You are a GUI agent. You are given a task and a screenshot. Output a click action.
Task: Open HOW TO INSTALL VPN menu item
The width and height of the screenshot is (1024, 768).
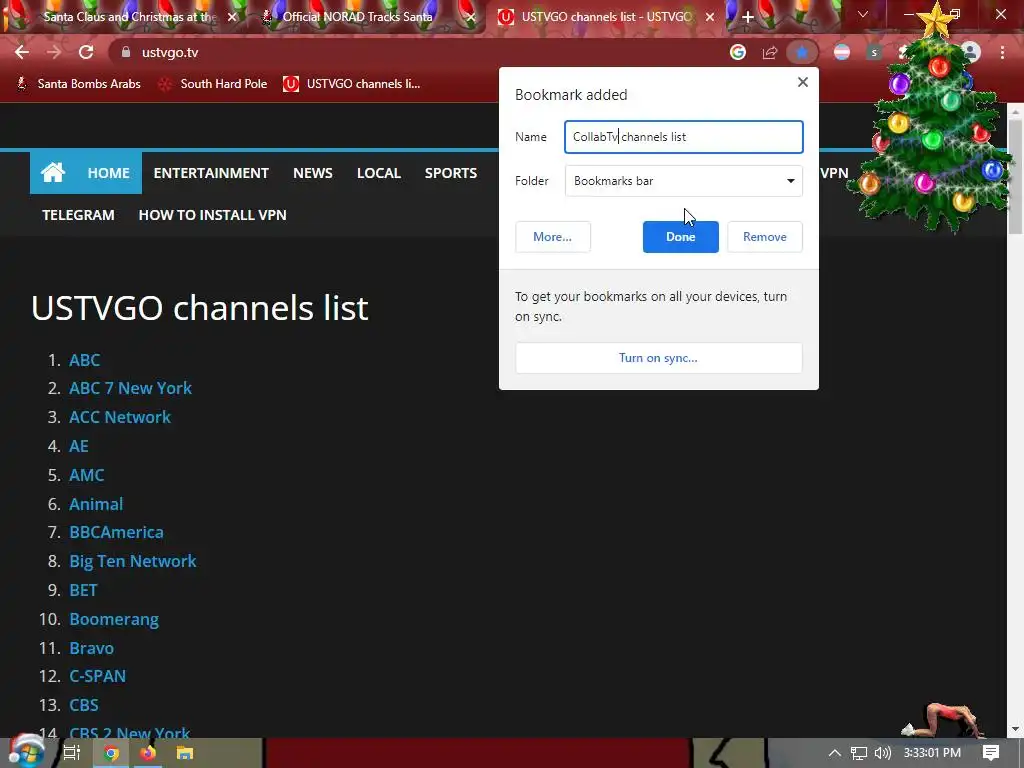point(212,215)
